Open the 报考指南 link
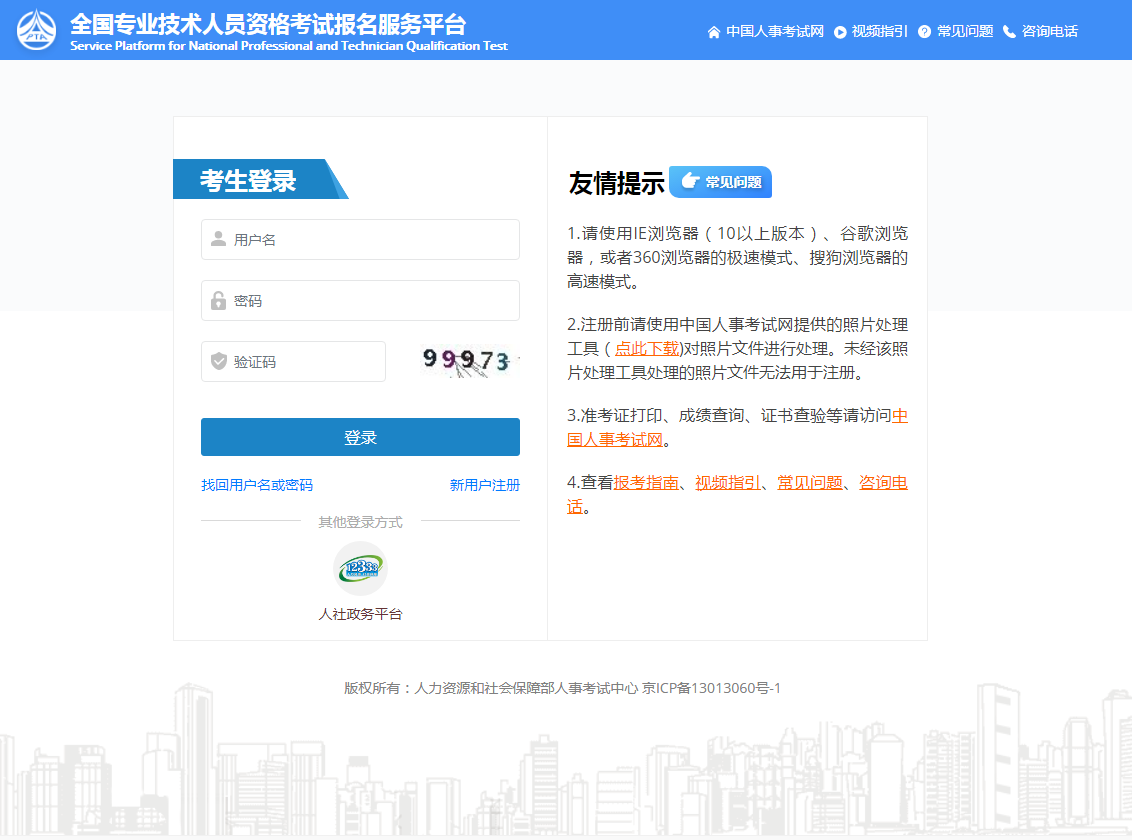The width and height of the screenshot is (1132, 840). point(646,483)
